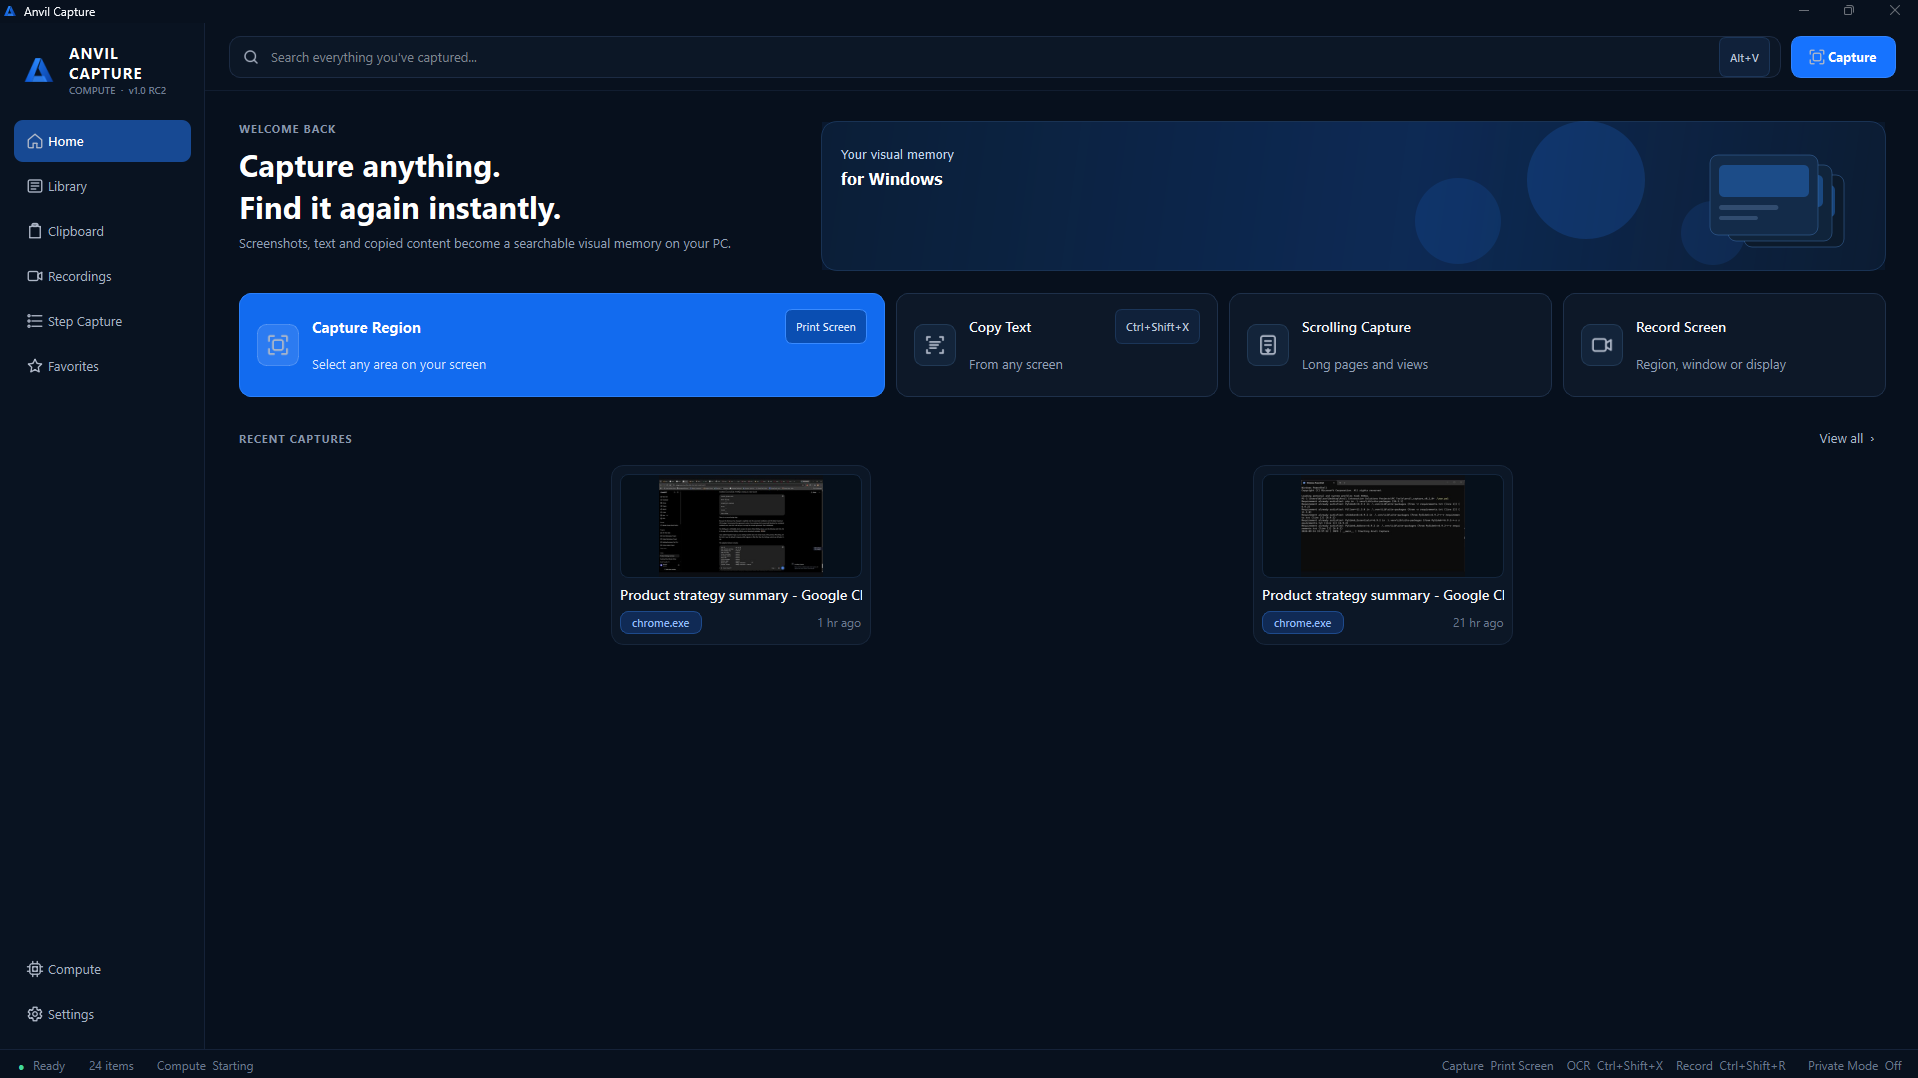Click the Compute chip icon
The width and height of the screenshot is (1918, 1078).
tap(35, 969)
